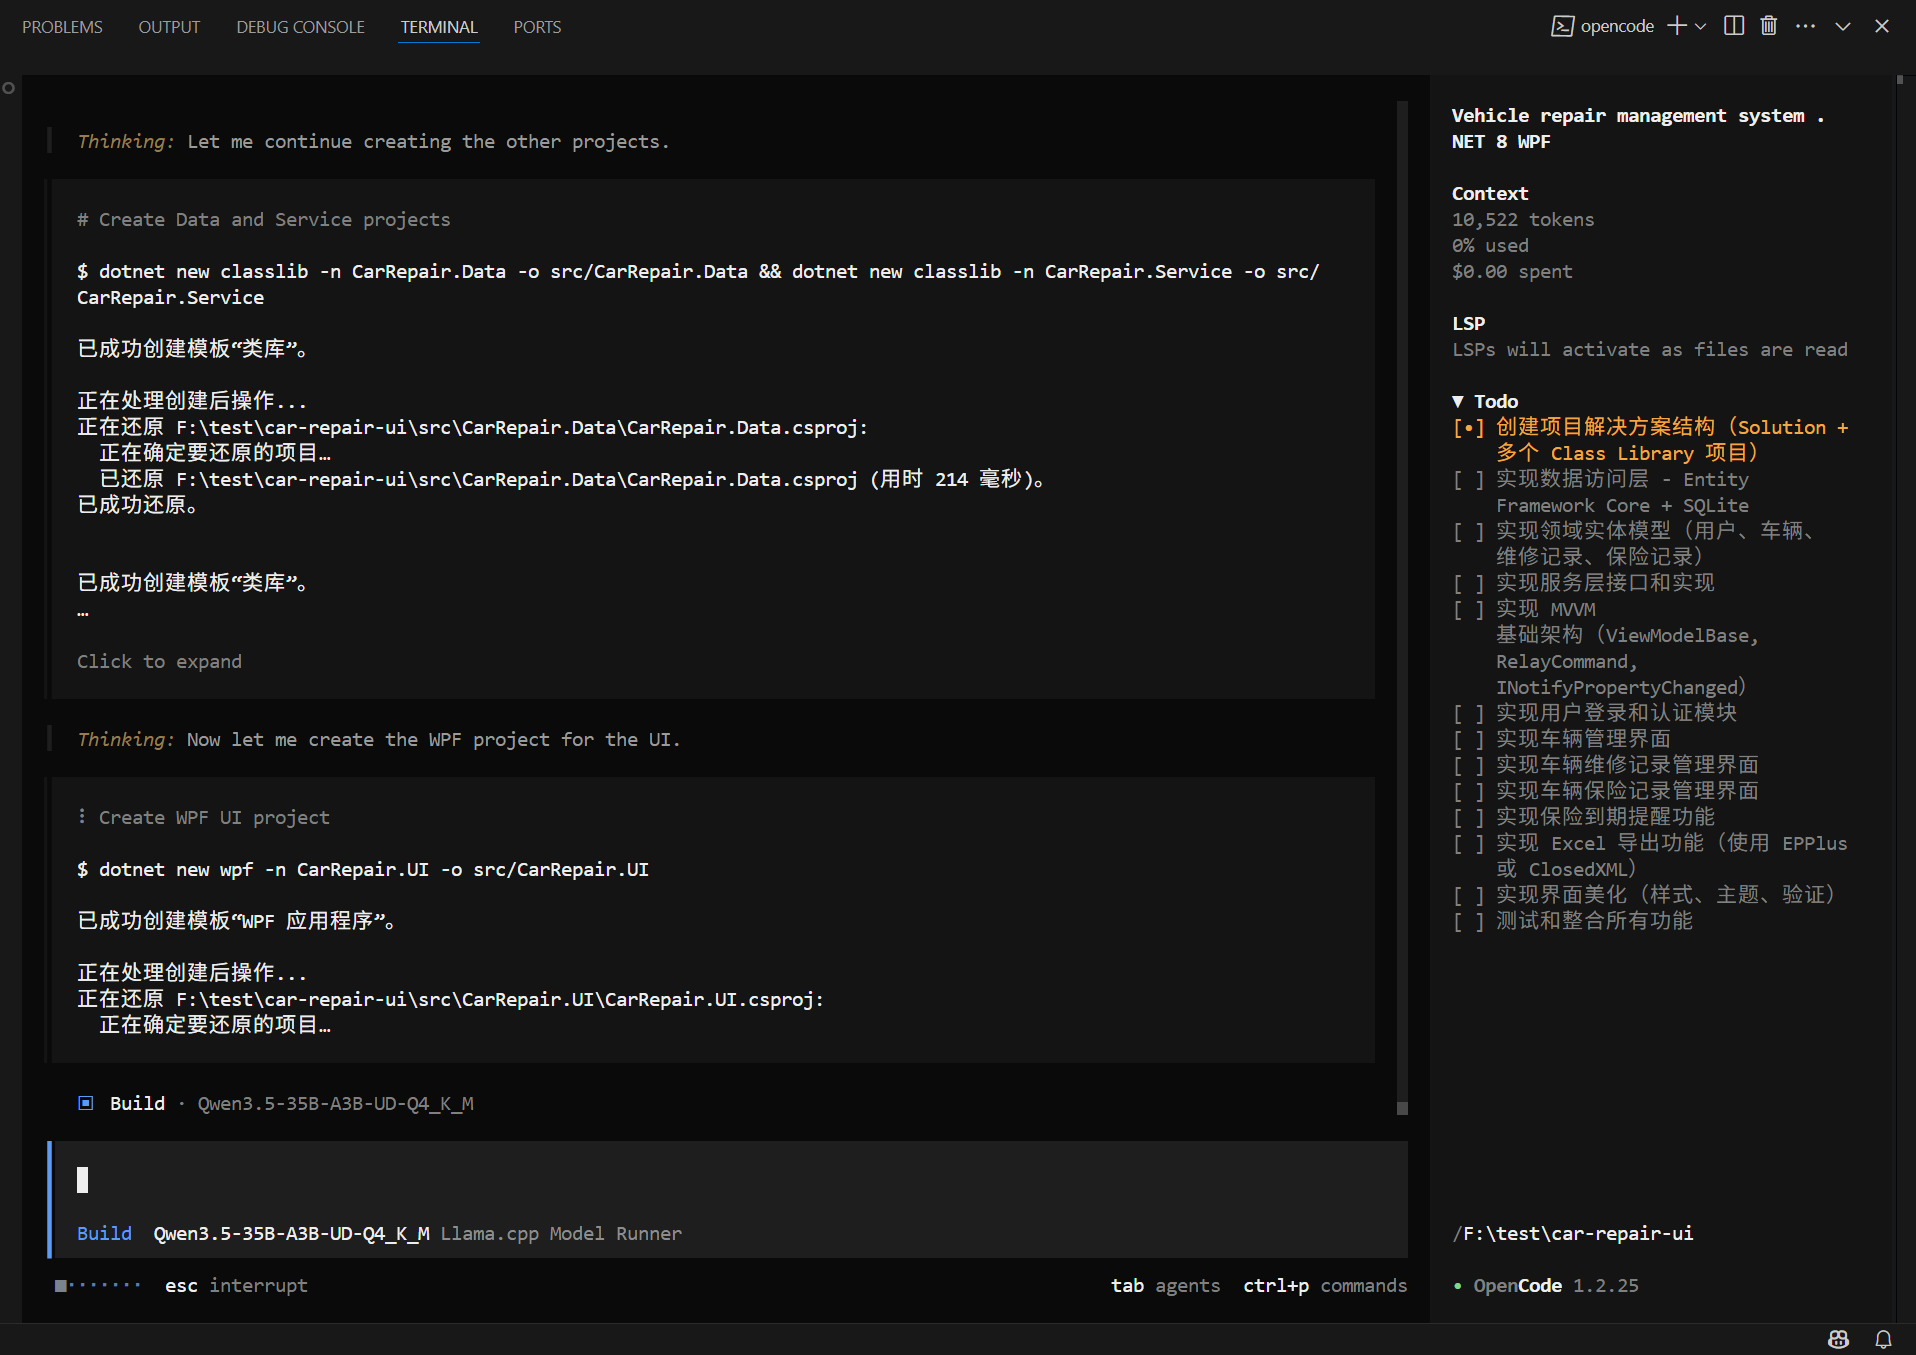Image resolution: width=1916 pixels, height=1355 pixels.
Task: Open the terminal profile dropdown arrow
Action: 1701,26
